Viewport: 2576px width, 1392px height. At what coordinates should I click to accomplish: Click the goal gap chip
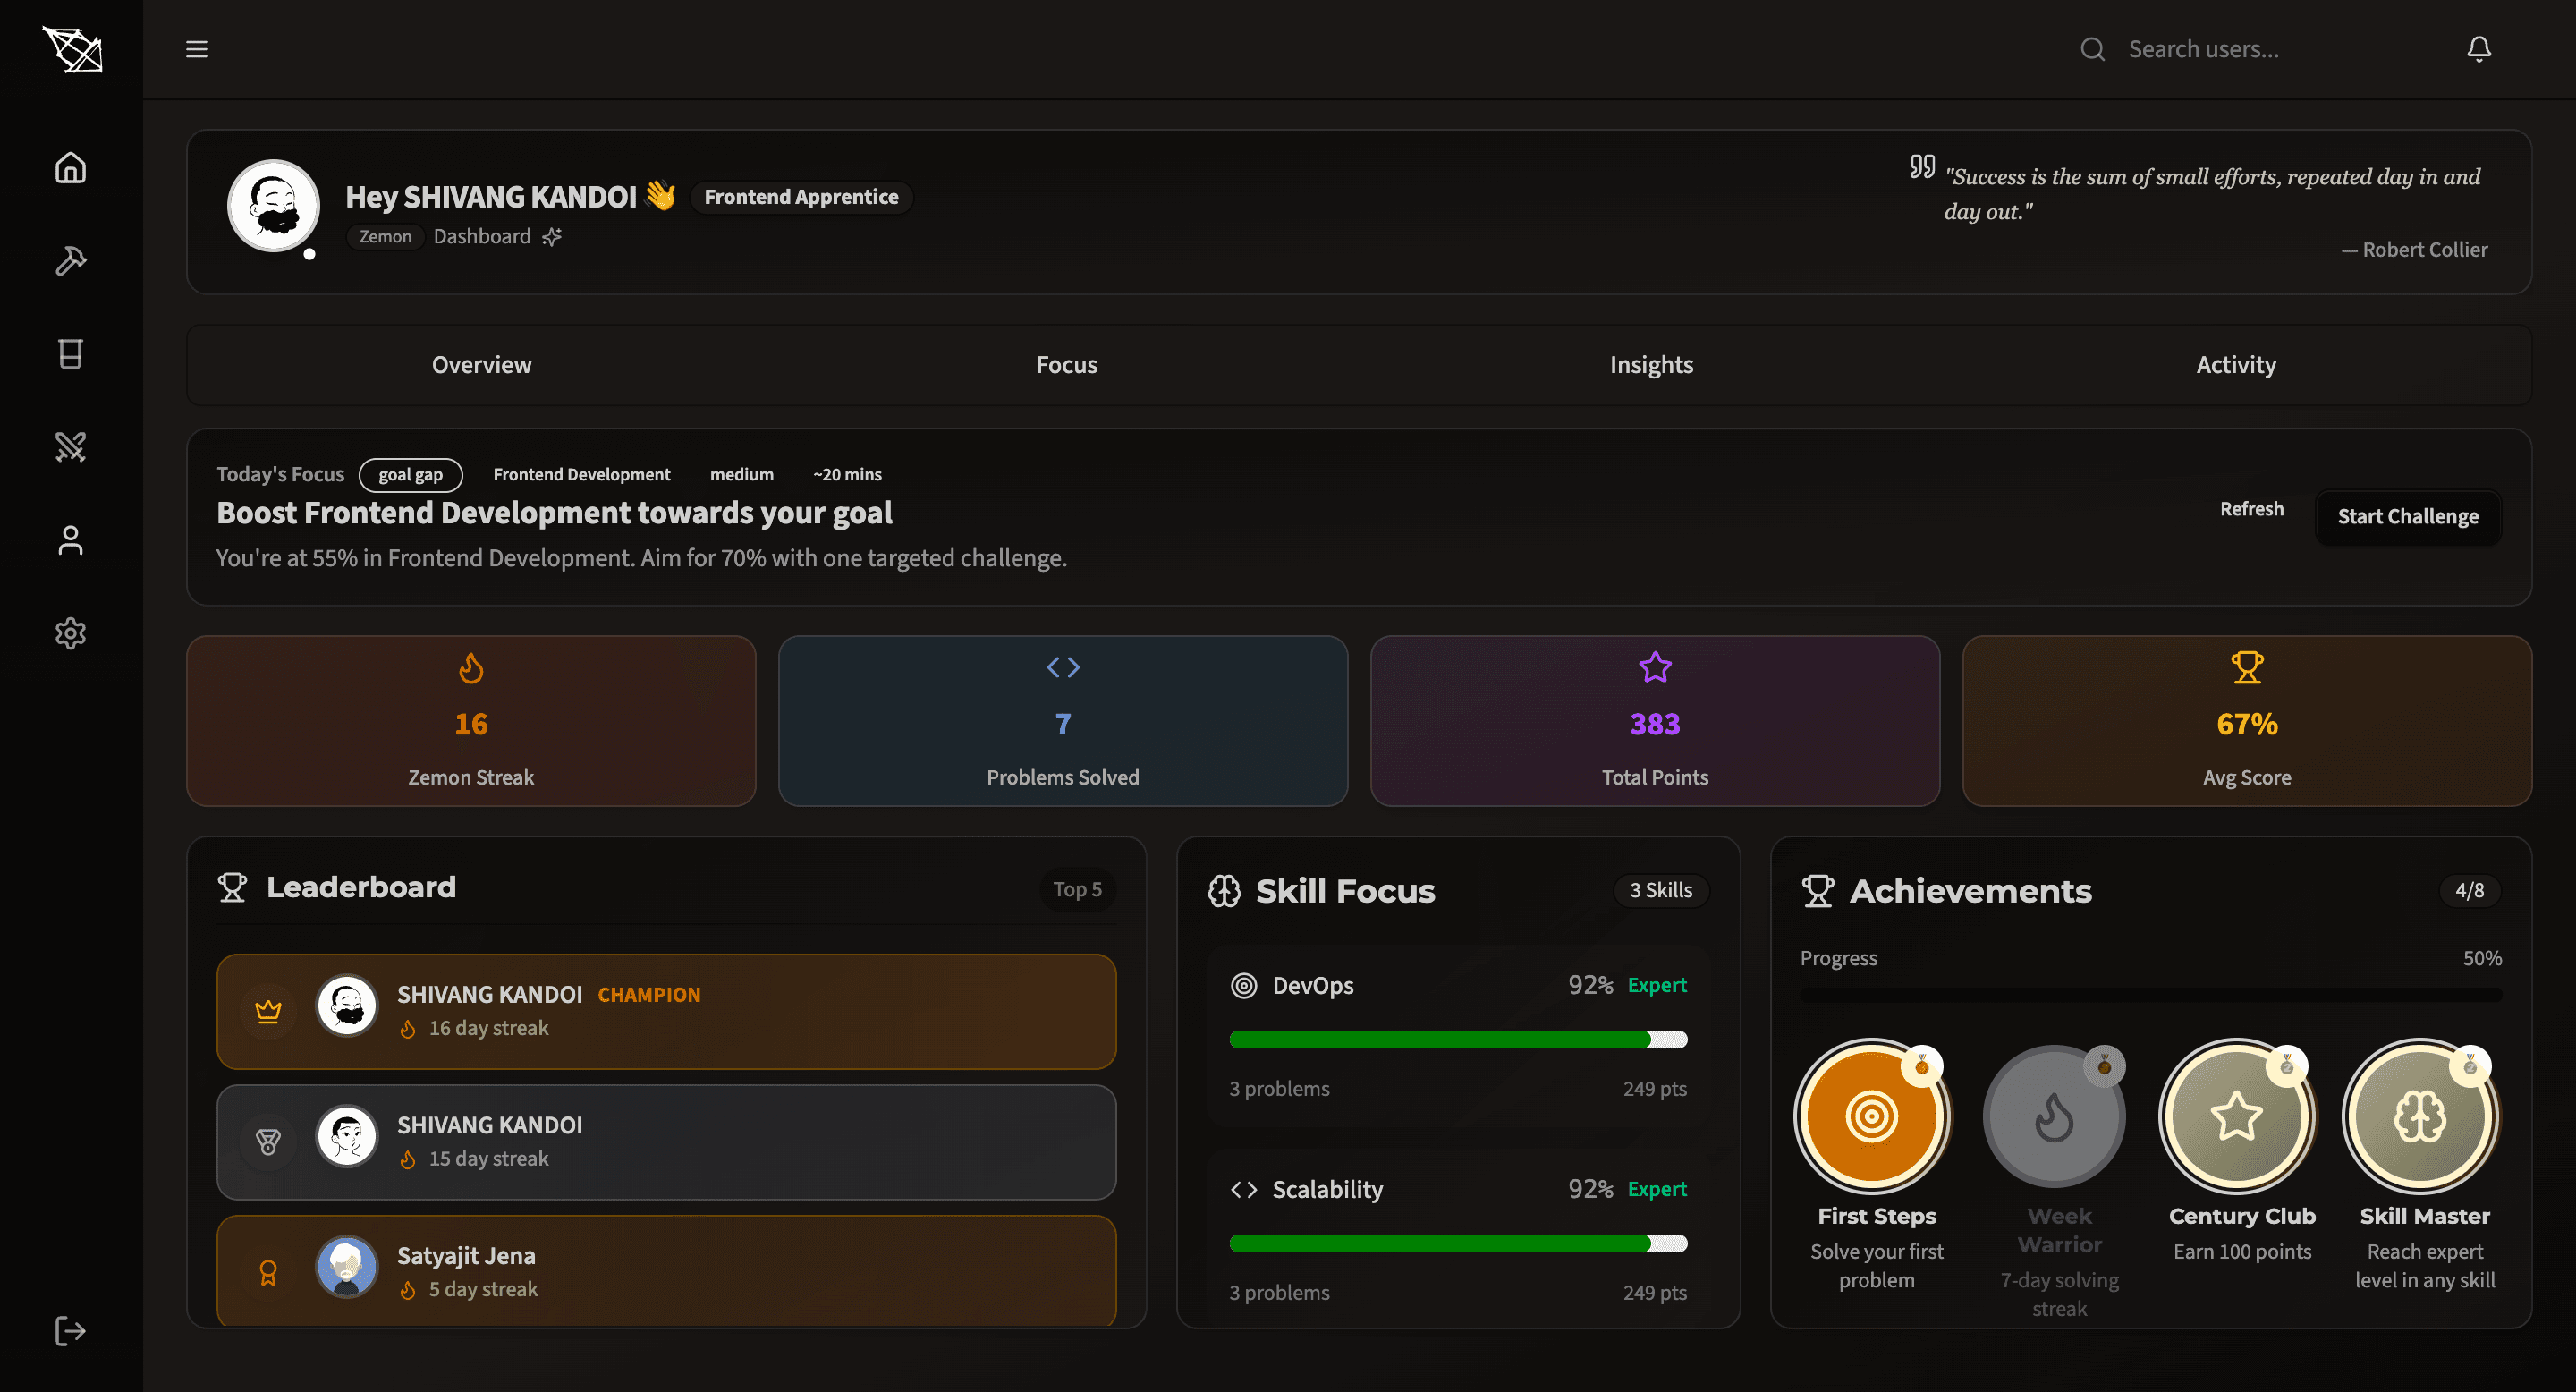tap(410, 474)
